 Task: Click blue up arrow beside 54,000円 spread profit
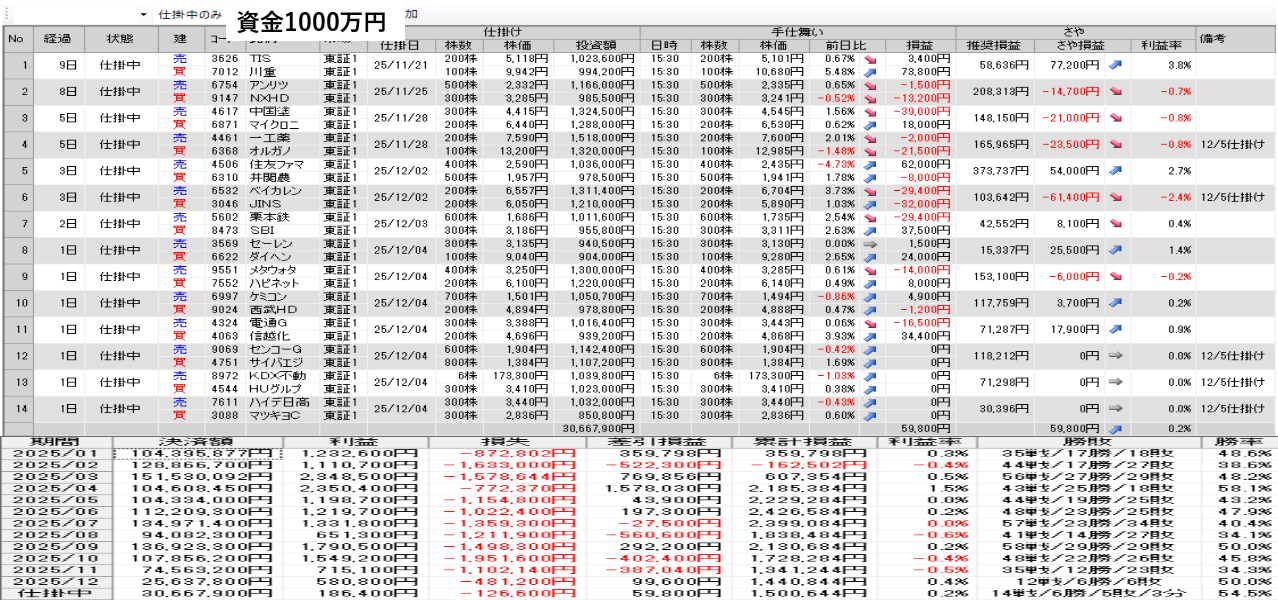pos(1115,171)
